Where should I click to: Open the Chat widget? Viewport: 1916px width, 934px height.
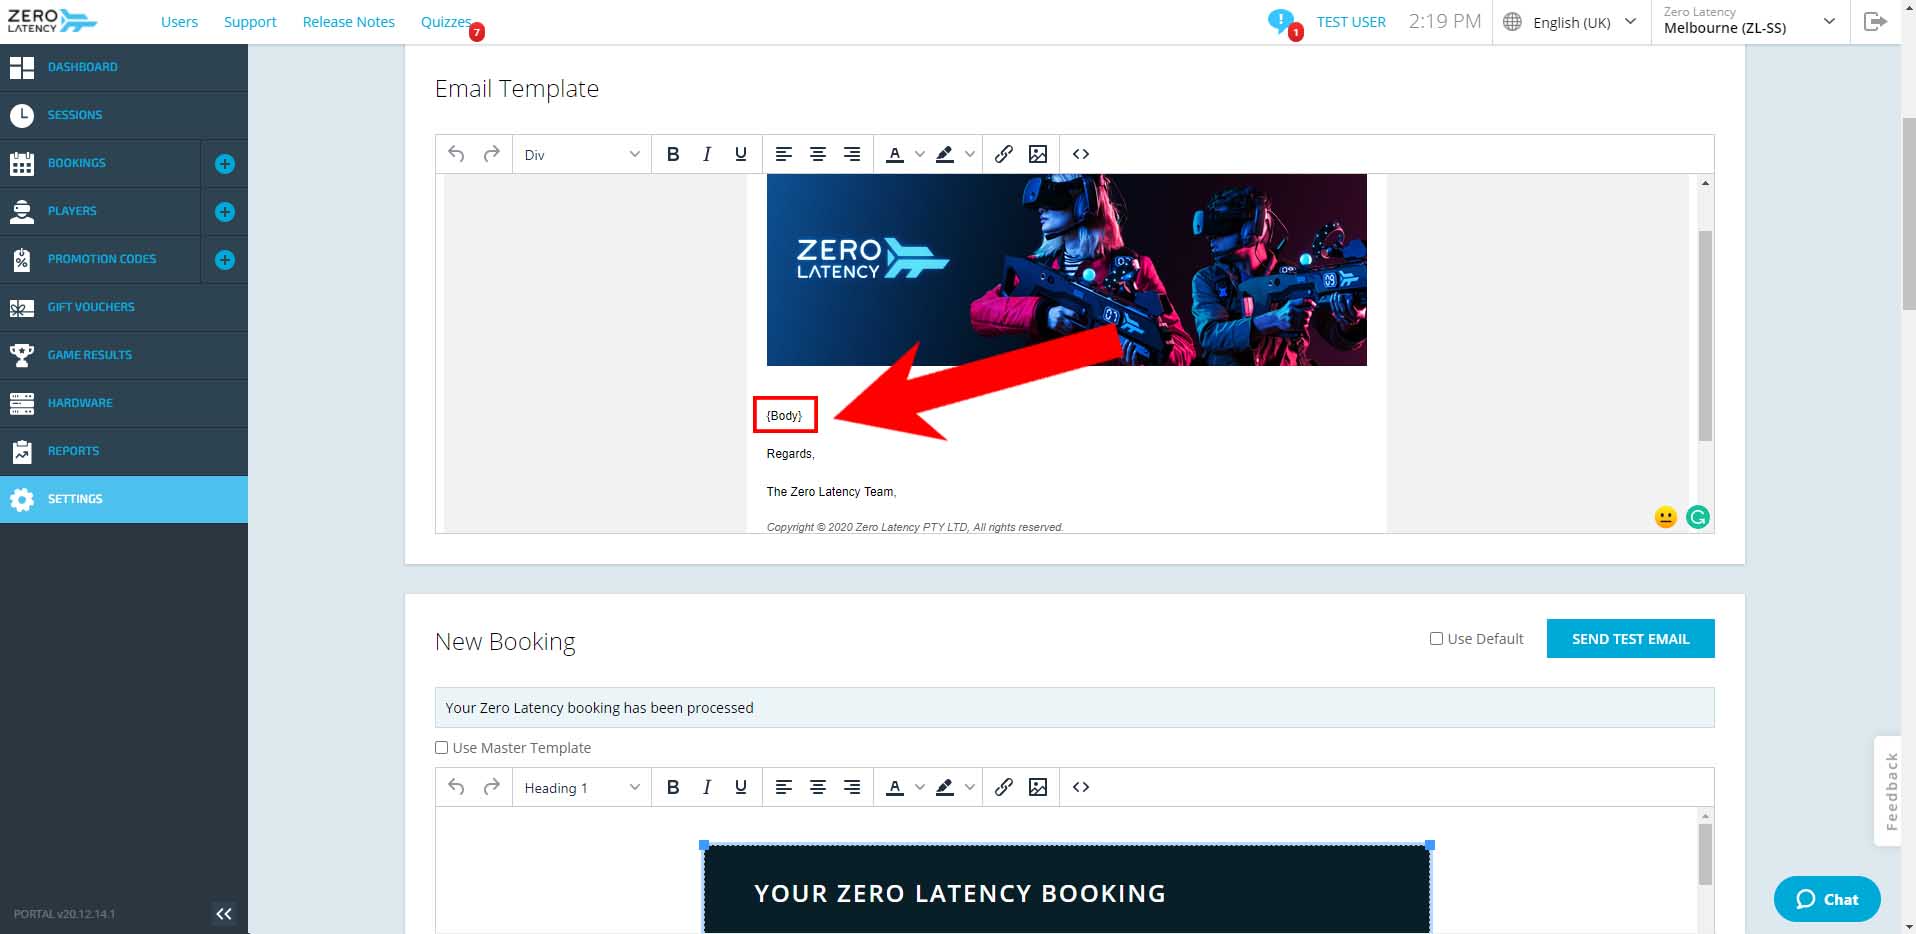pyautogui.click(x=1827, y=899)
